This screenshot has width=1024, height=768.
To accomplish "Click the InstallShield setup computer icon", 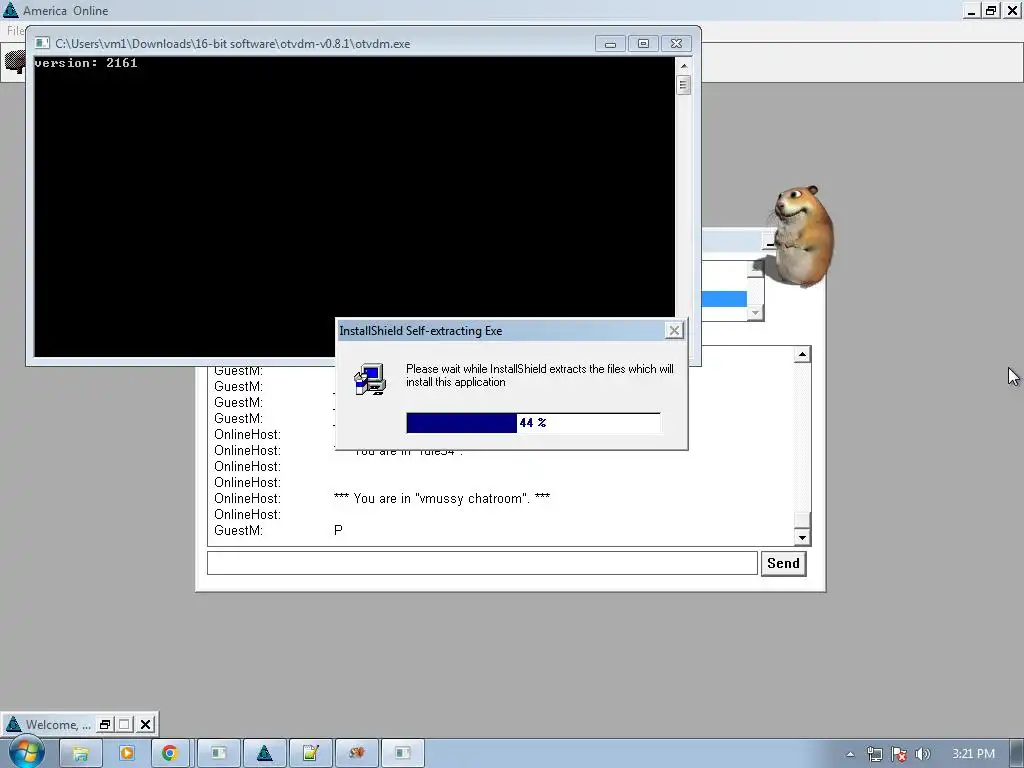I will point(370,379).
